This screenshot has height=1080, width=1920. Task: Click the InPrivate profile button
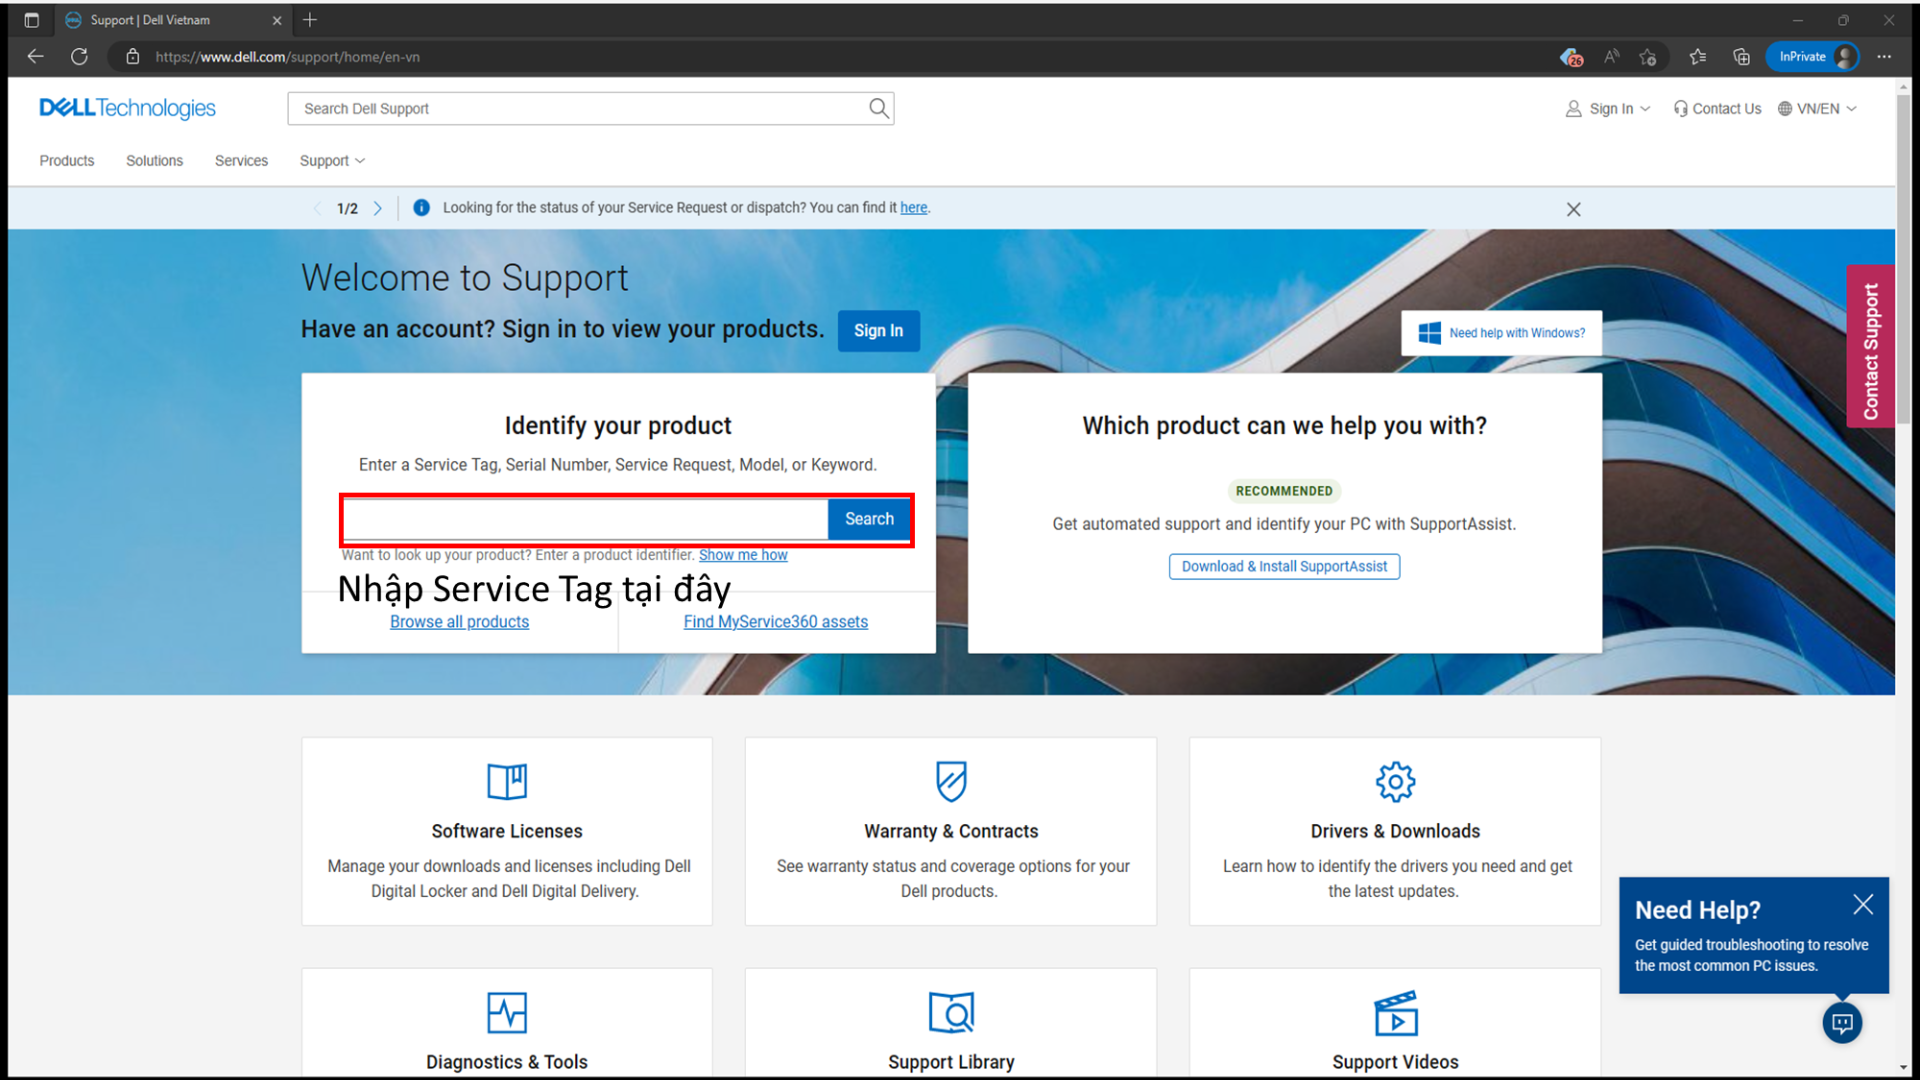(1814, 57)
